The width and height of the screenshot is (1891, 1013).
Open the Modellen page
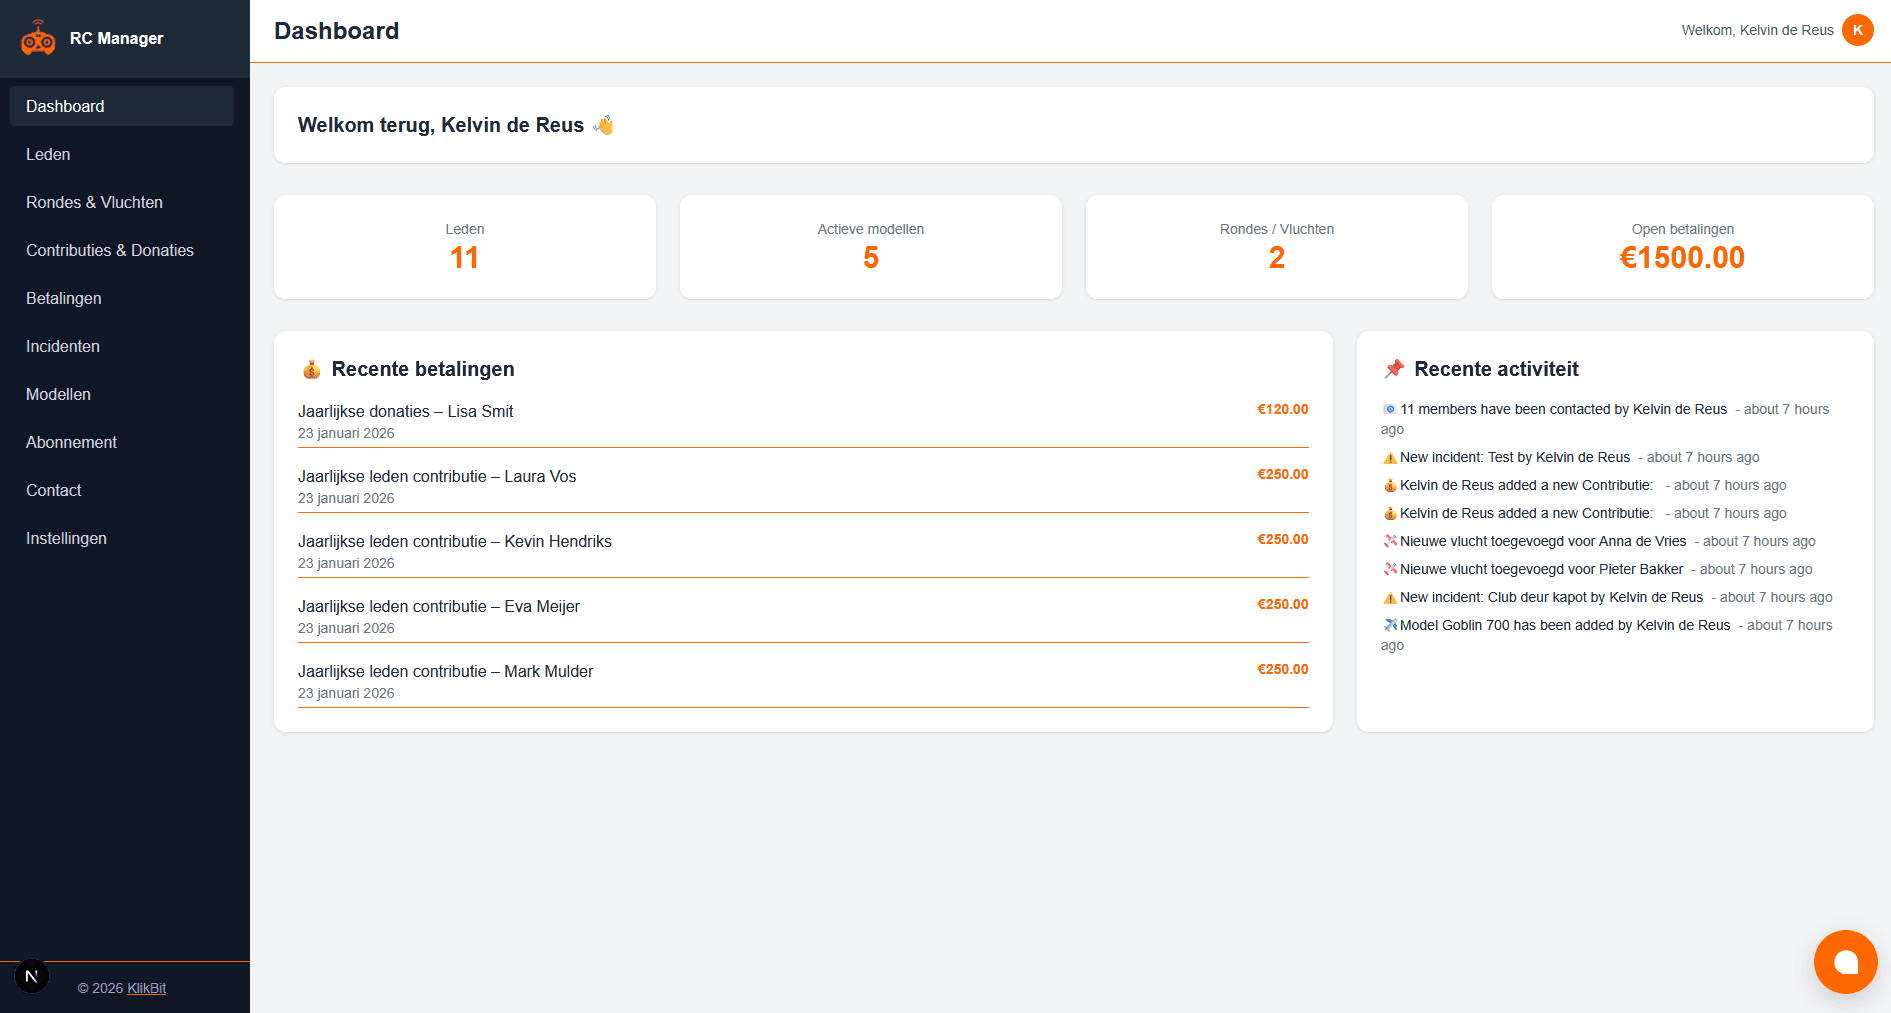58,394
